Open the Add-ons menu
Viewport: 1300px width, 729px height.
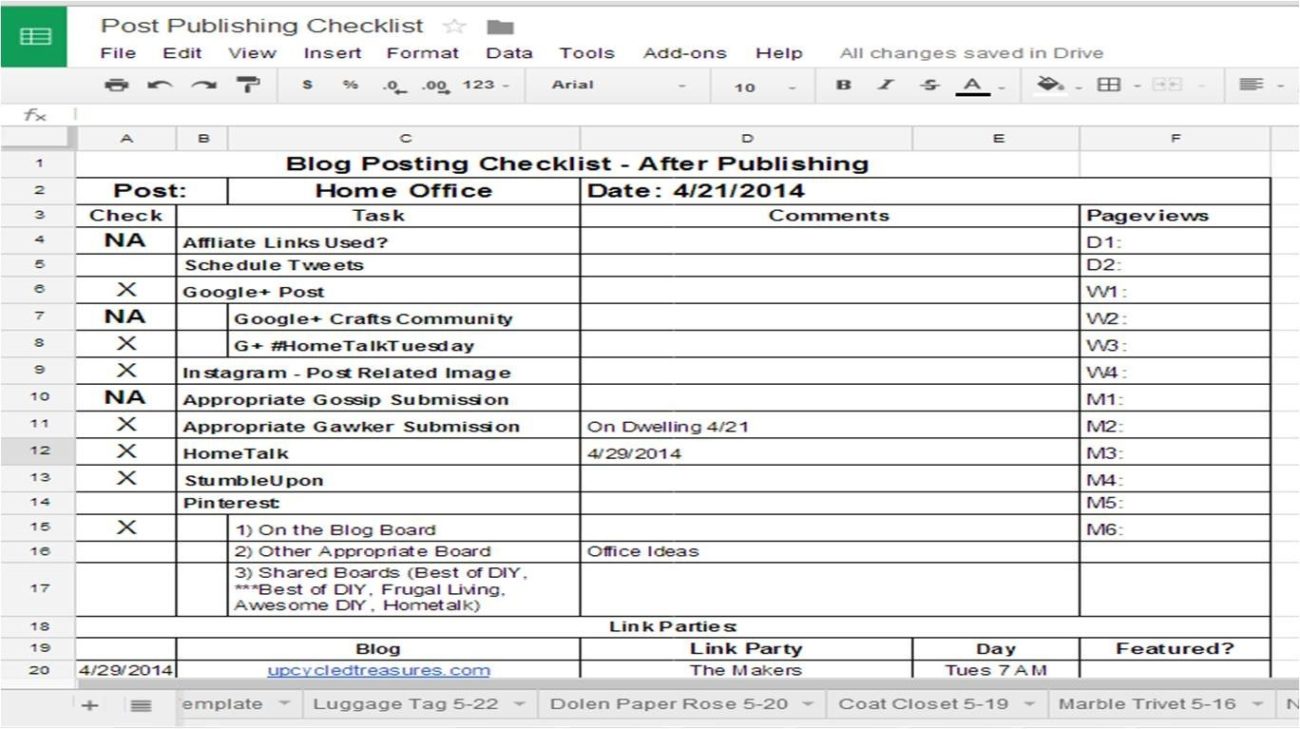[x=687, y=53]
